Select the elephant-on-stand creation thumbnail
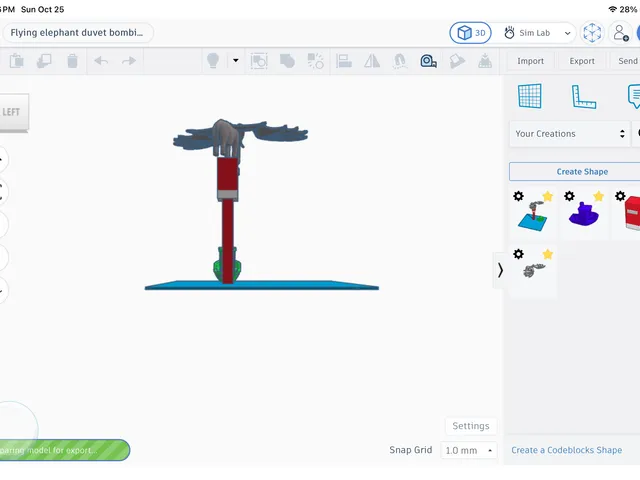This screenshot has height=480, width=640. pos(533,216)
